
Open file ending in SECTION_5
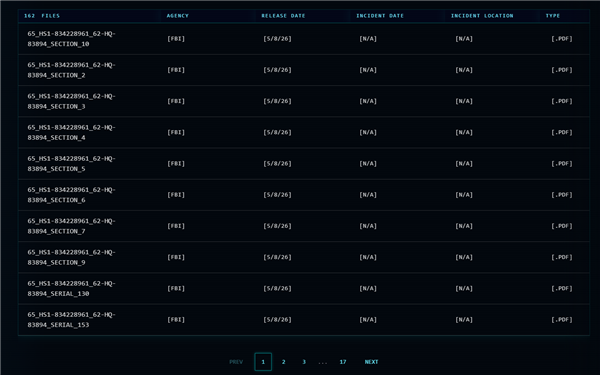[71, 163]
